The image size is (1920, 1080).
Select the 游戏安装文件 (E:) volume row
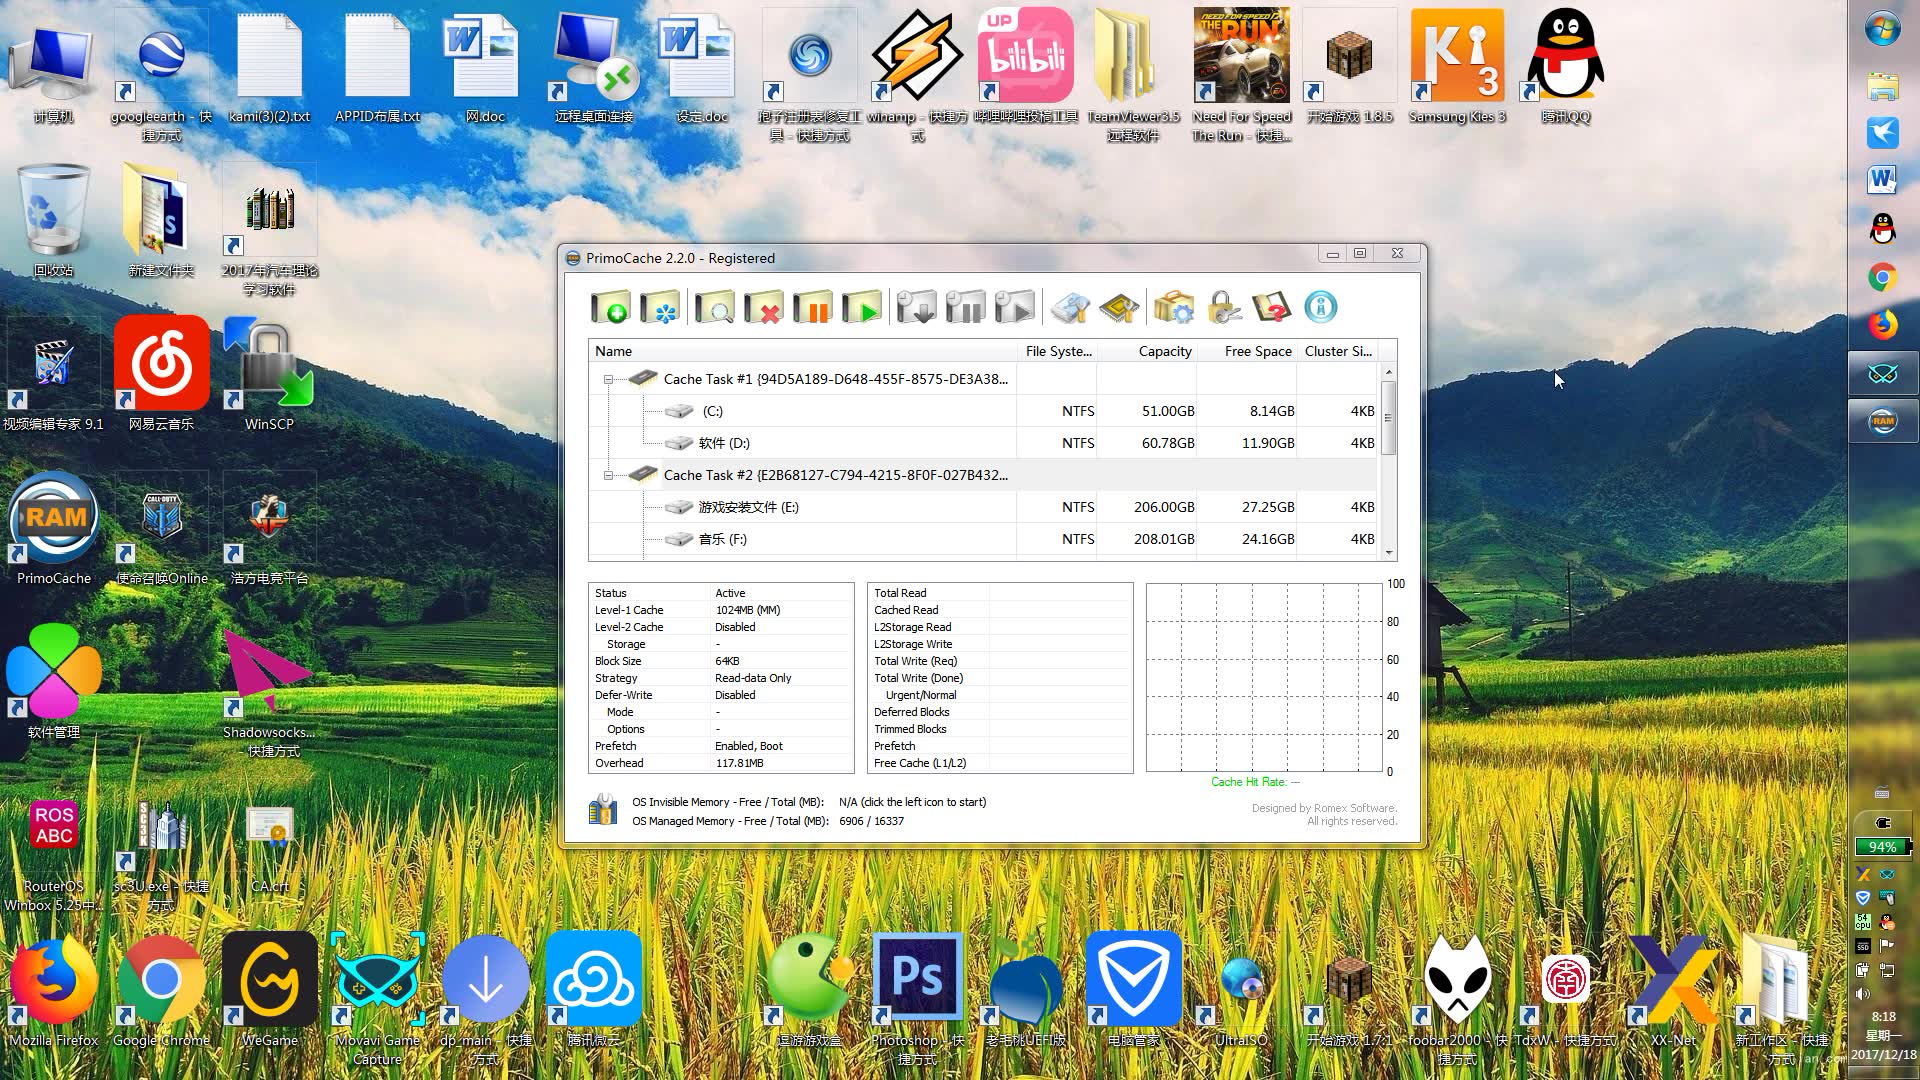[x=748, y=507]
